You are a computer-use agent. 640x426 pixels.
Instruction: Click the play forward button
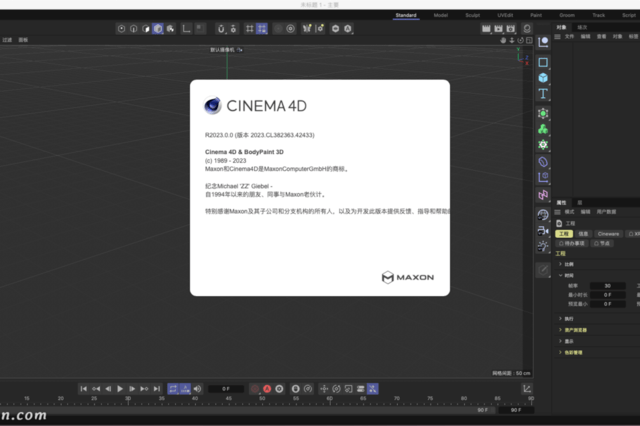coord(120,389)
